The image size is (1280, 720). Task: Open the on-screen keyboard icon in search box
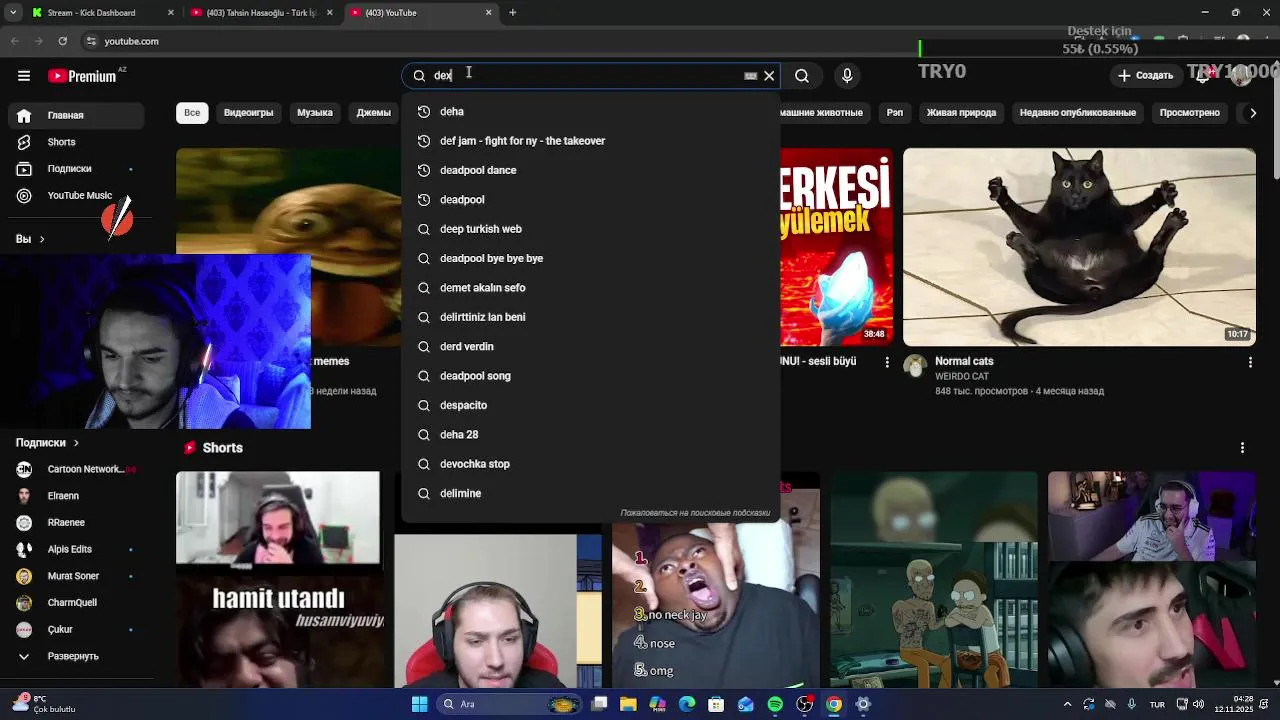(x=750, y=76)
